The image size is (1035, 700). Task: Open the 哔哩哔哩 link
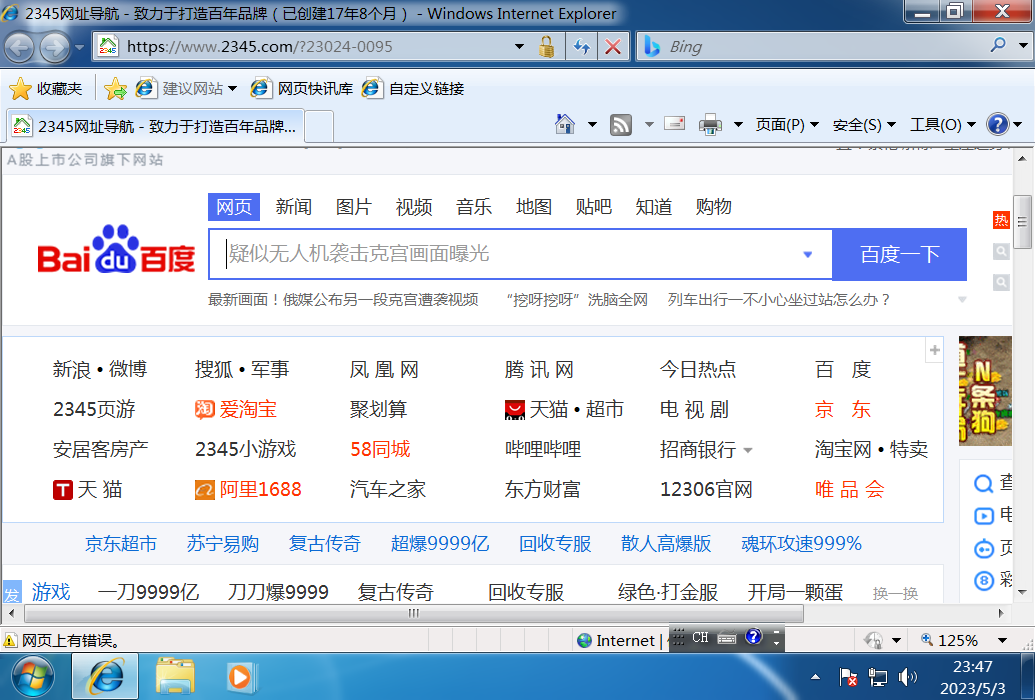tap(543, 449)
